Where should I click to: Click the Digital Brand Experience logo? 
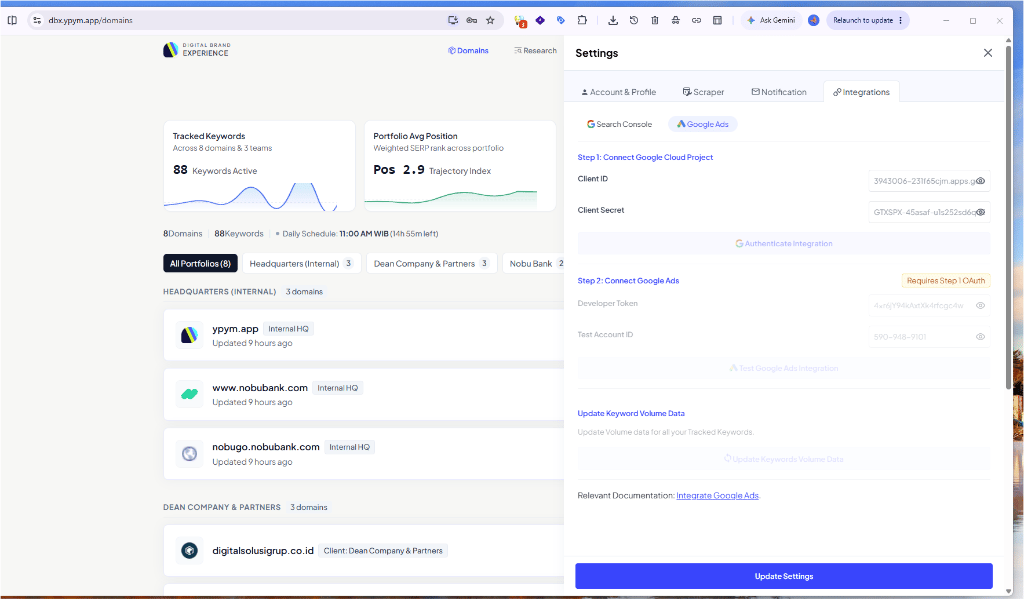197,50
